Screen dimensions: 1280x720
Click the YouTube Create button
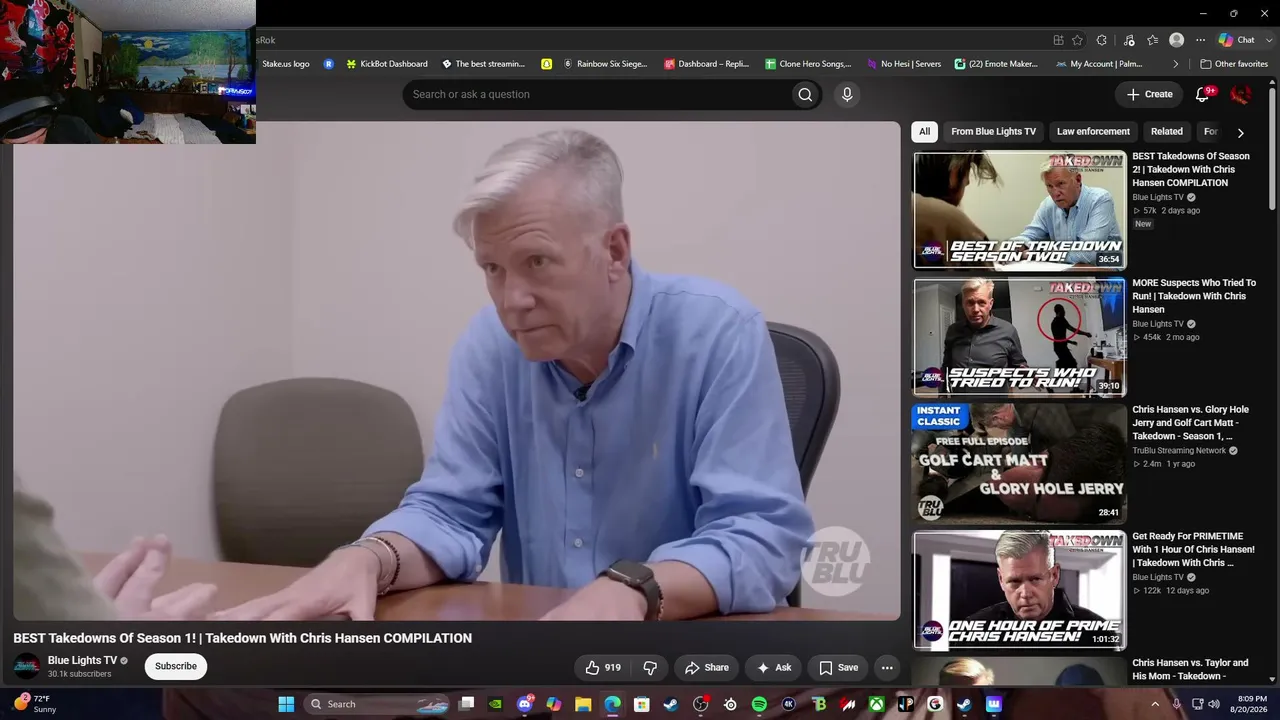(1149, 94)
